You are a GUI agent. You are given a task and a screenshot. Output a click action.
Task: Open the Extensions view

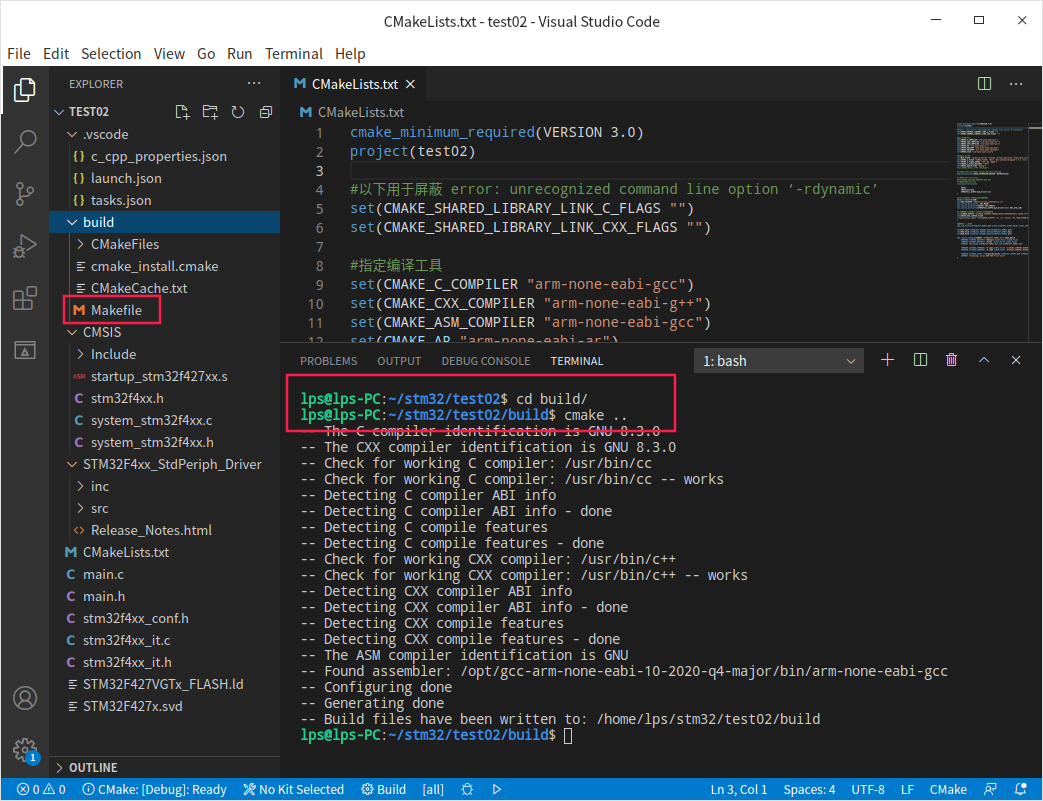coord(24,297)
